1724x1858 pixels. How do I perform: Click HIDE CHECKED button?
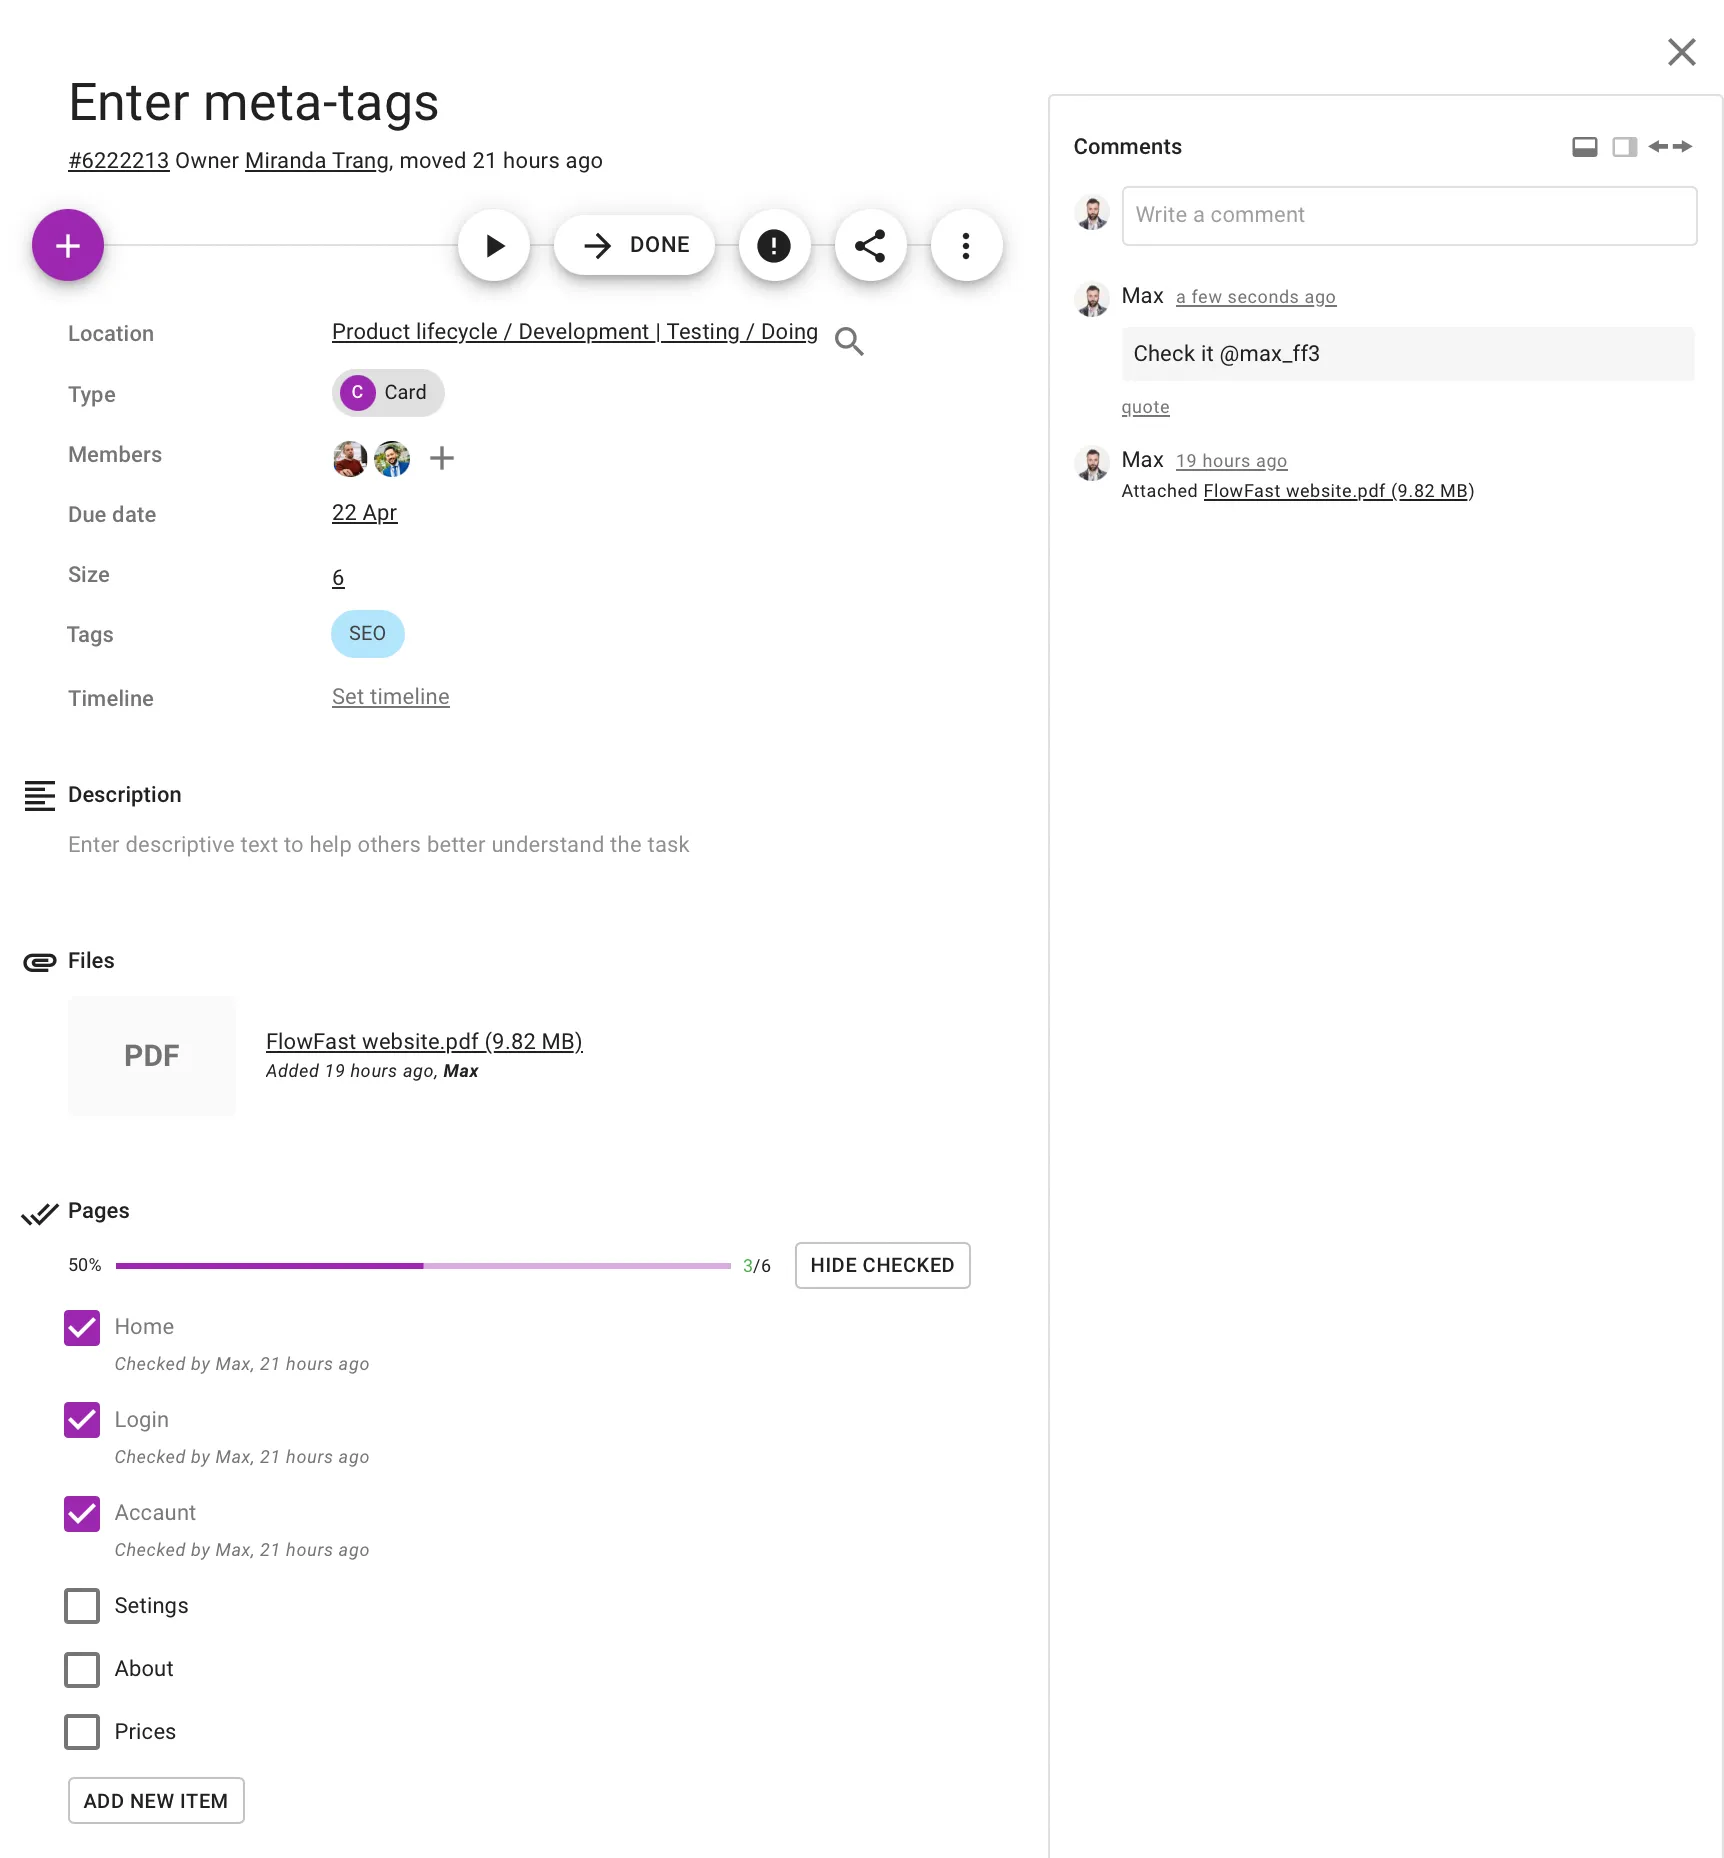(882, 1266)
